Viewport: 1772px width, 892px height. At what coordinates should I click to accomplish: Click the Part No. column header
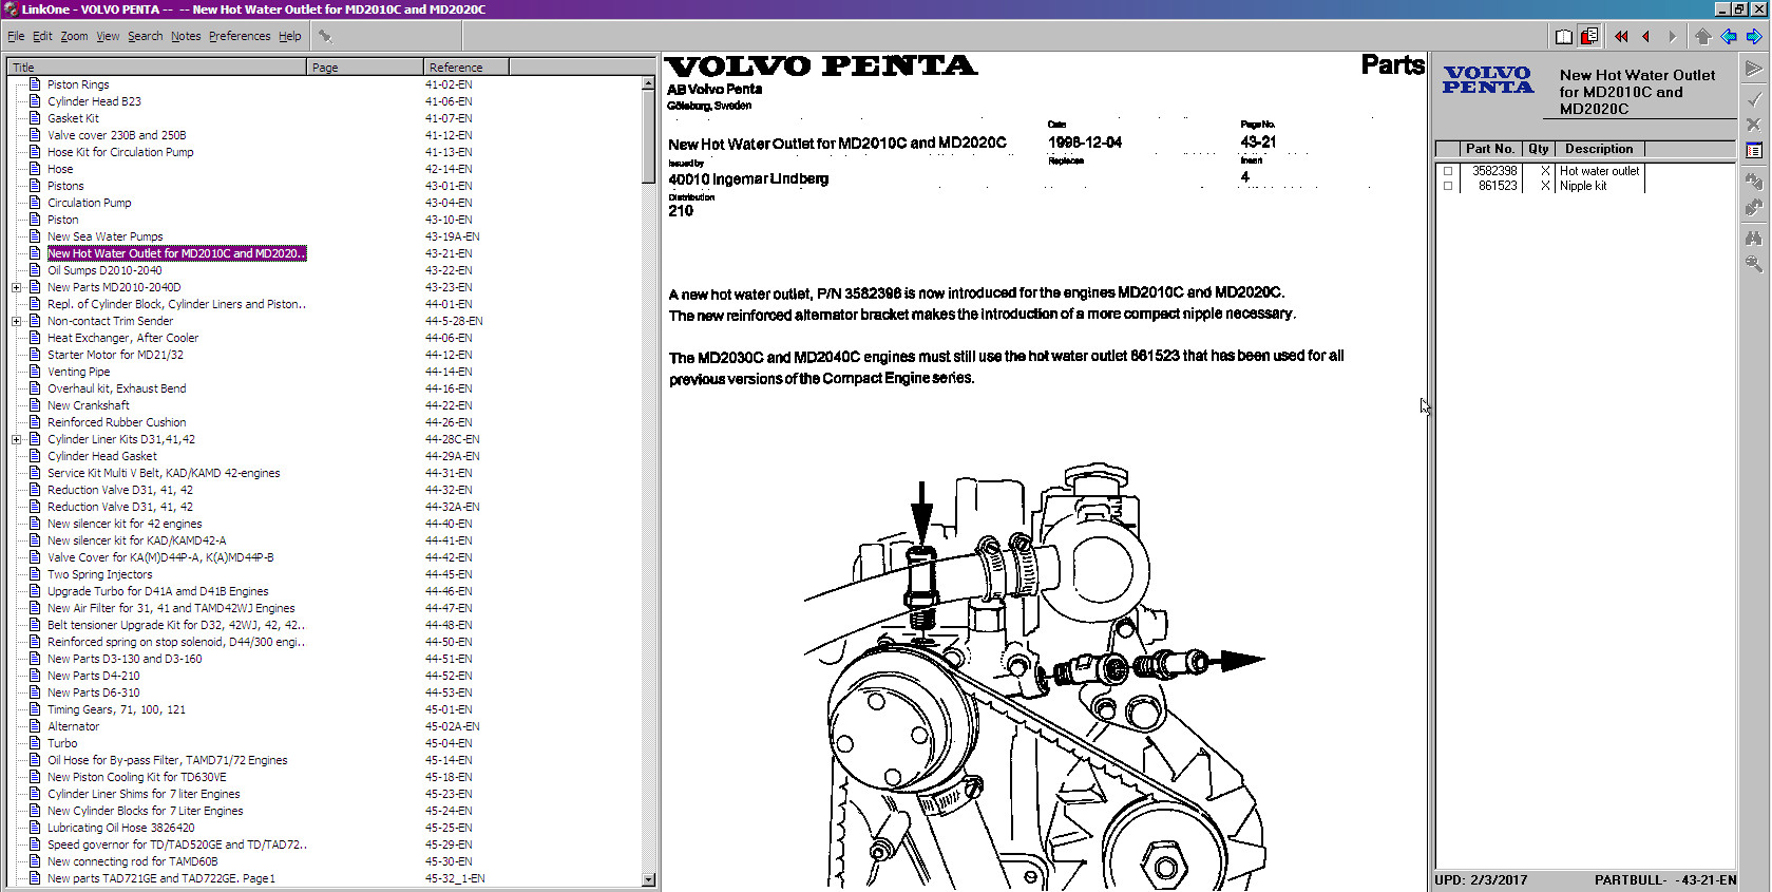point(1489,149)
